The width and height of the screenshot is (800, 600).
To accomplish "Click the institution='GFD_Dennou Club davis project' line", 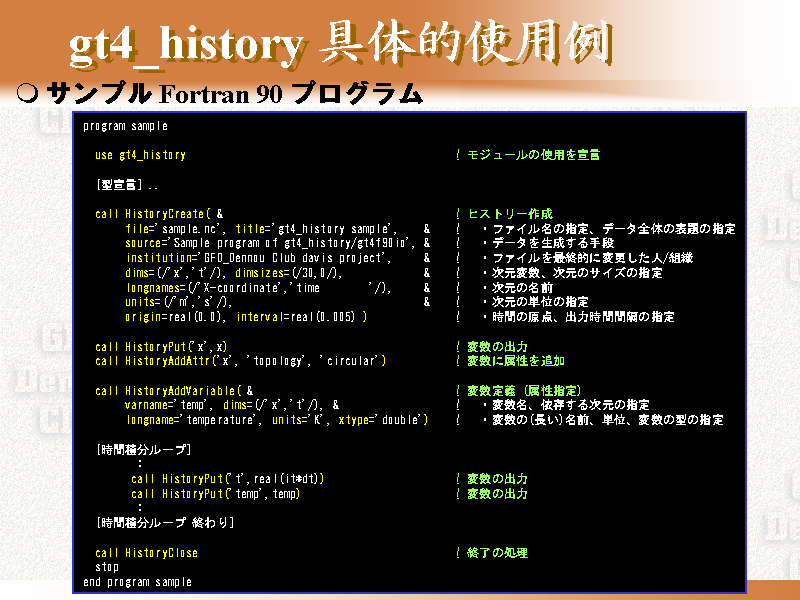I will (x=278, y=258).
